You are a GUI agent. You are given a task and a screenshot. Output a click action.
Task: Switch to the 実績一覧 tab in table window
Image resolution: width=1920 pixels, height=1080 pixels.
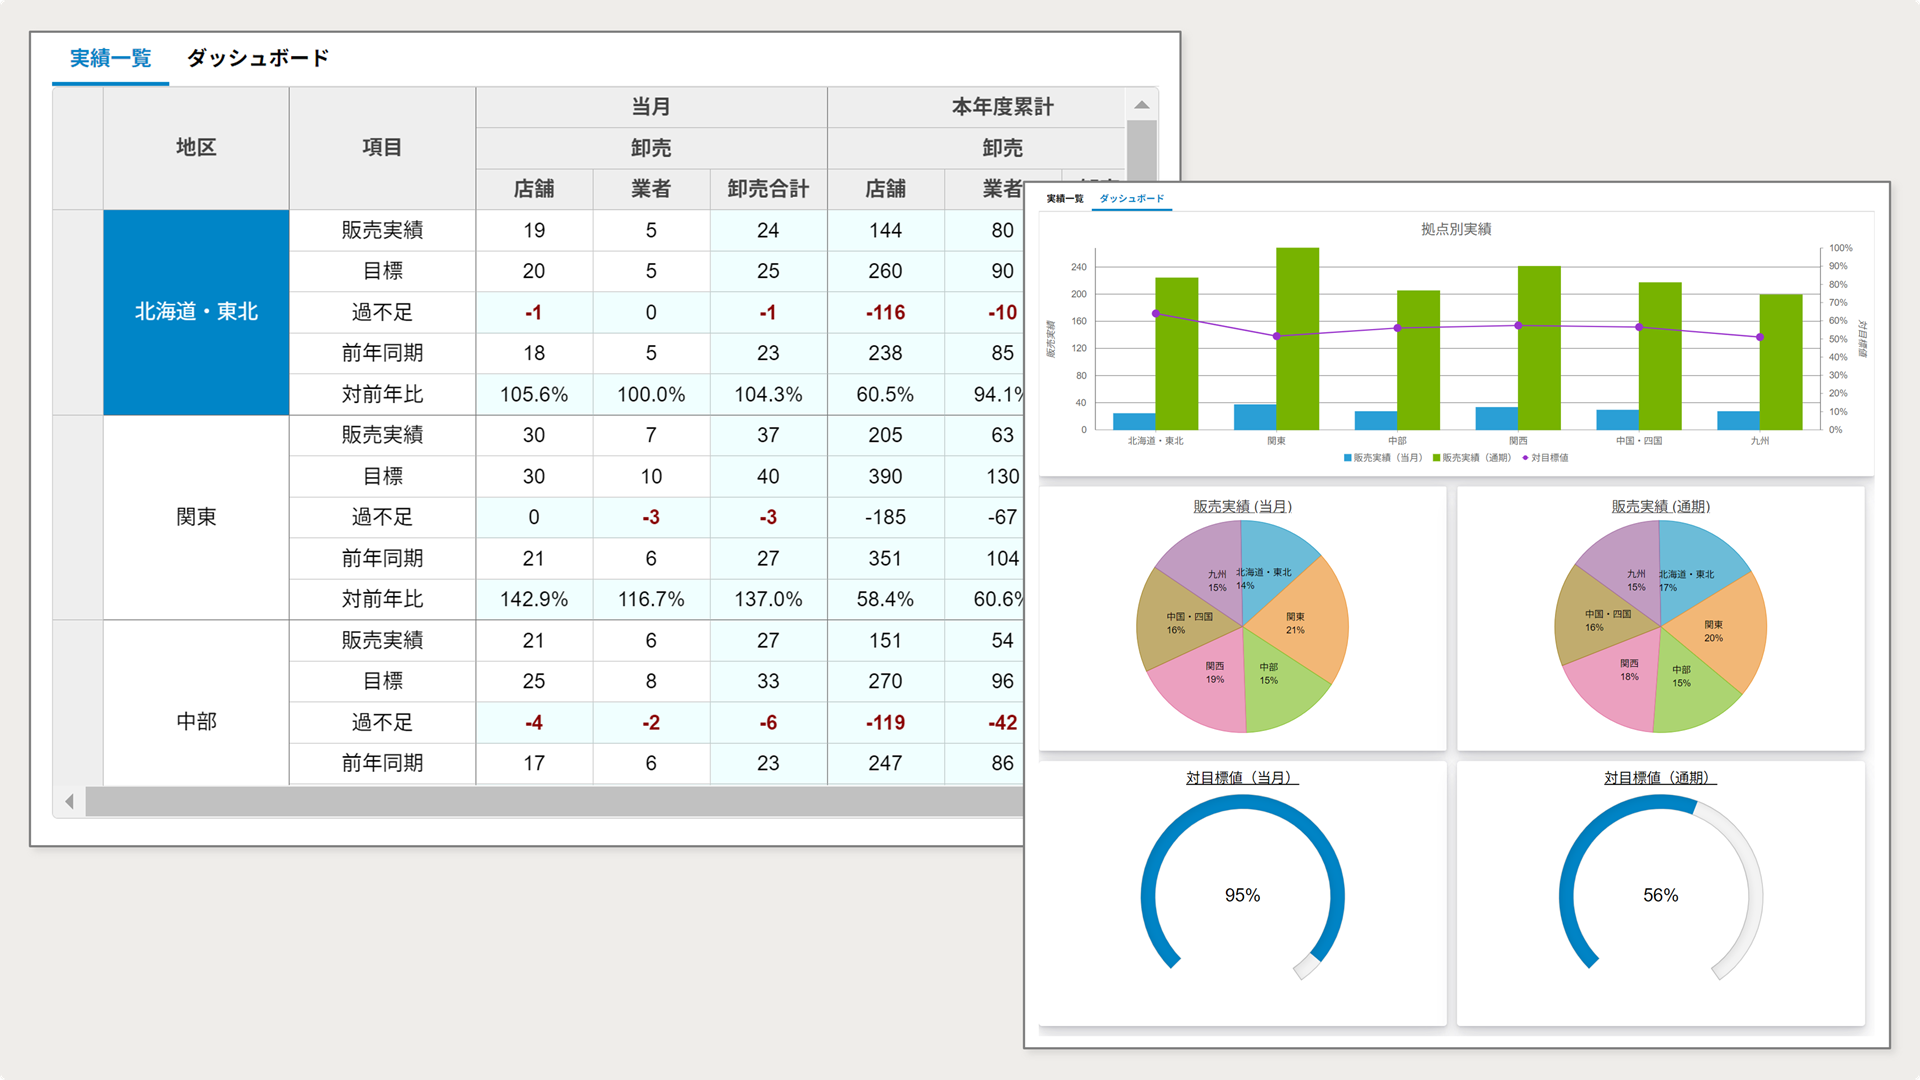(110, 58)
